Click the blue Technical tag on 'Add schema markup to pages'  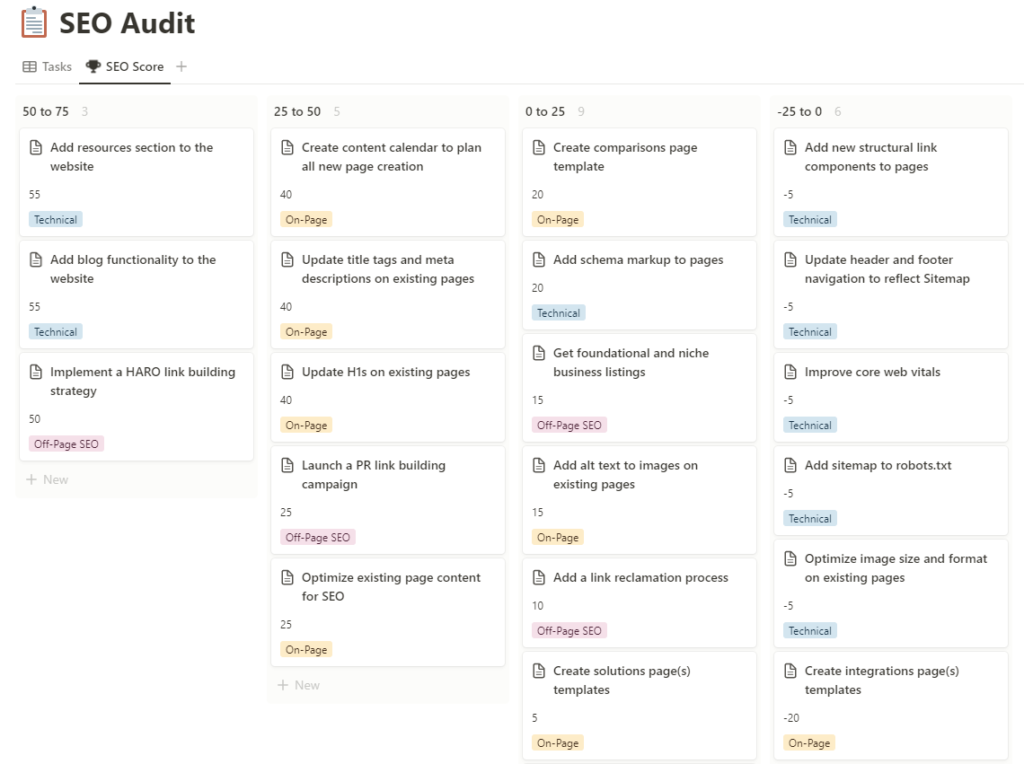(x=558, y=312)
